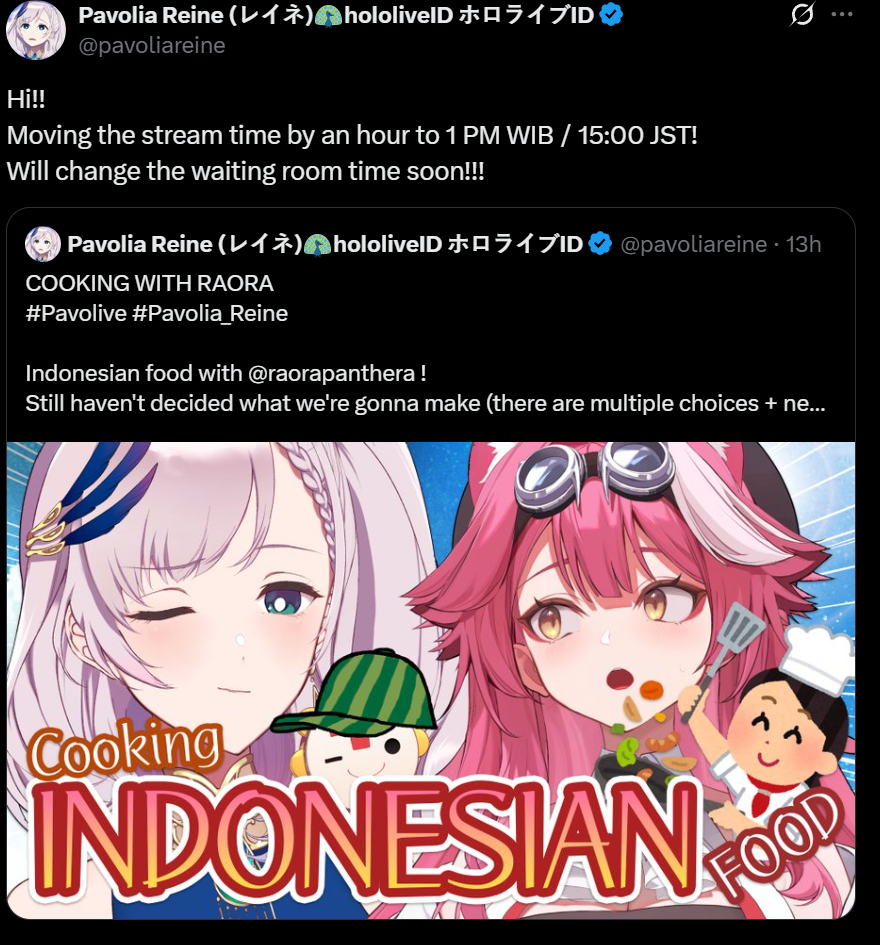Click the Grok slash-circle icon
The height and width of the screenshot is (945, 880).
tap(802, 14)
